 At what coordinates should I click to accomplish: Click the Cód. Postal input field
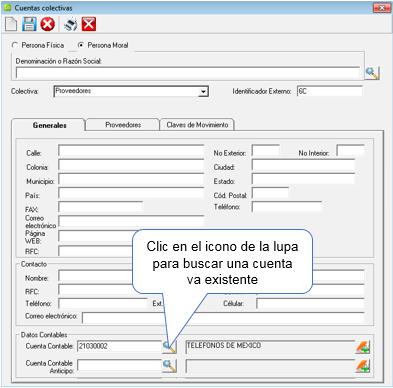(270, 193)
